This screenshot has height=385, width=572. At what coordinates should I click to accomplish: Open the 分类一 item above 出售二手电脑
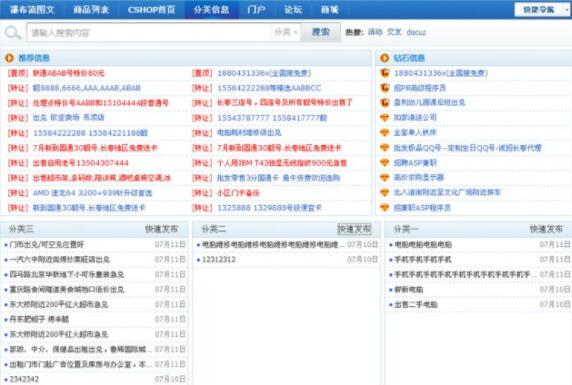point(409,289)
